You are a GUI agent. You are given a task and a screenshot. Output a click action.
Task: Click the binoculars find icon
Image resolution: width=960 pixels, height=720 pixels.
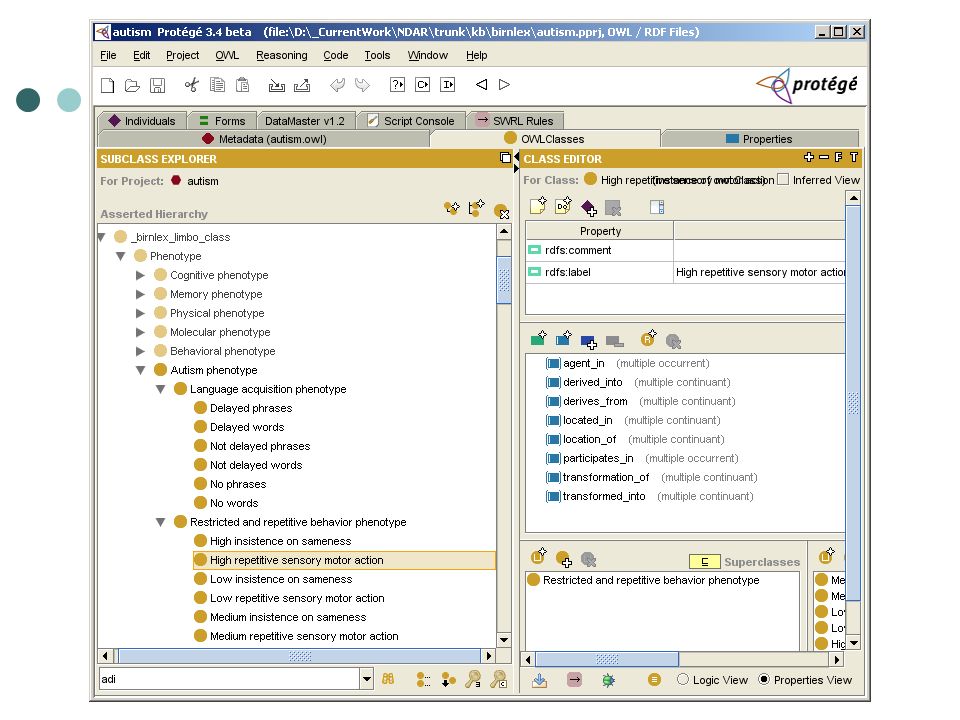click(388, 679)
